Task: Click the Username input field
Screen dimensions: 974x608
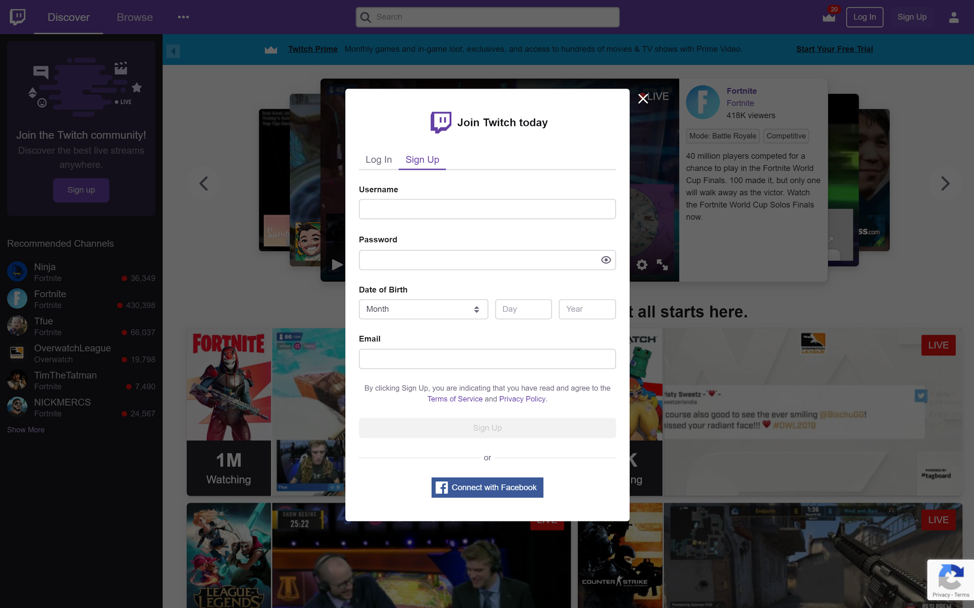Action: 487,209
